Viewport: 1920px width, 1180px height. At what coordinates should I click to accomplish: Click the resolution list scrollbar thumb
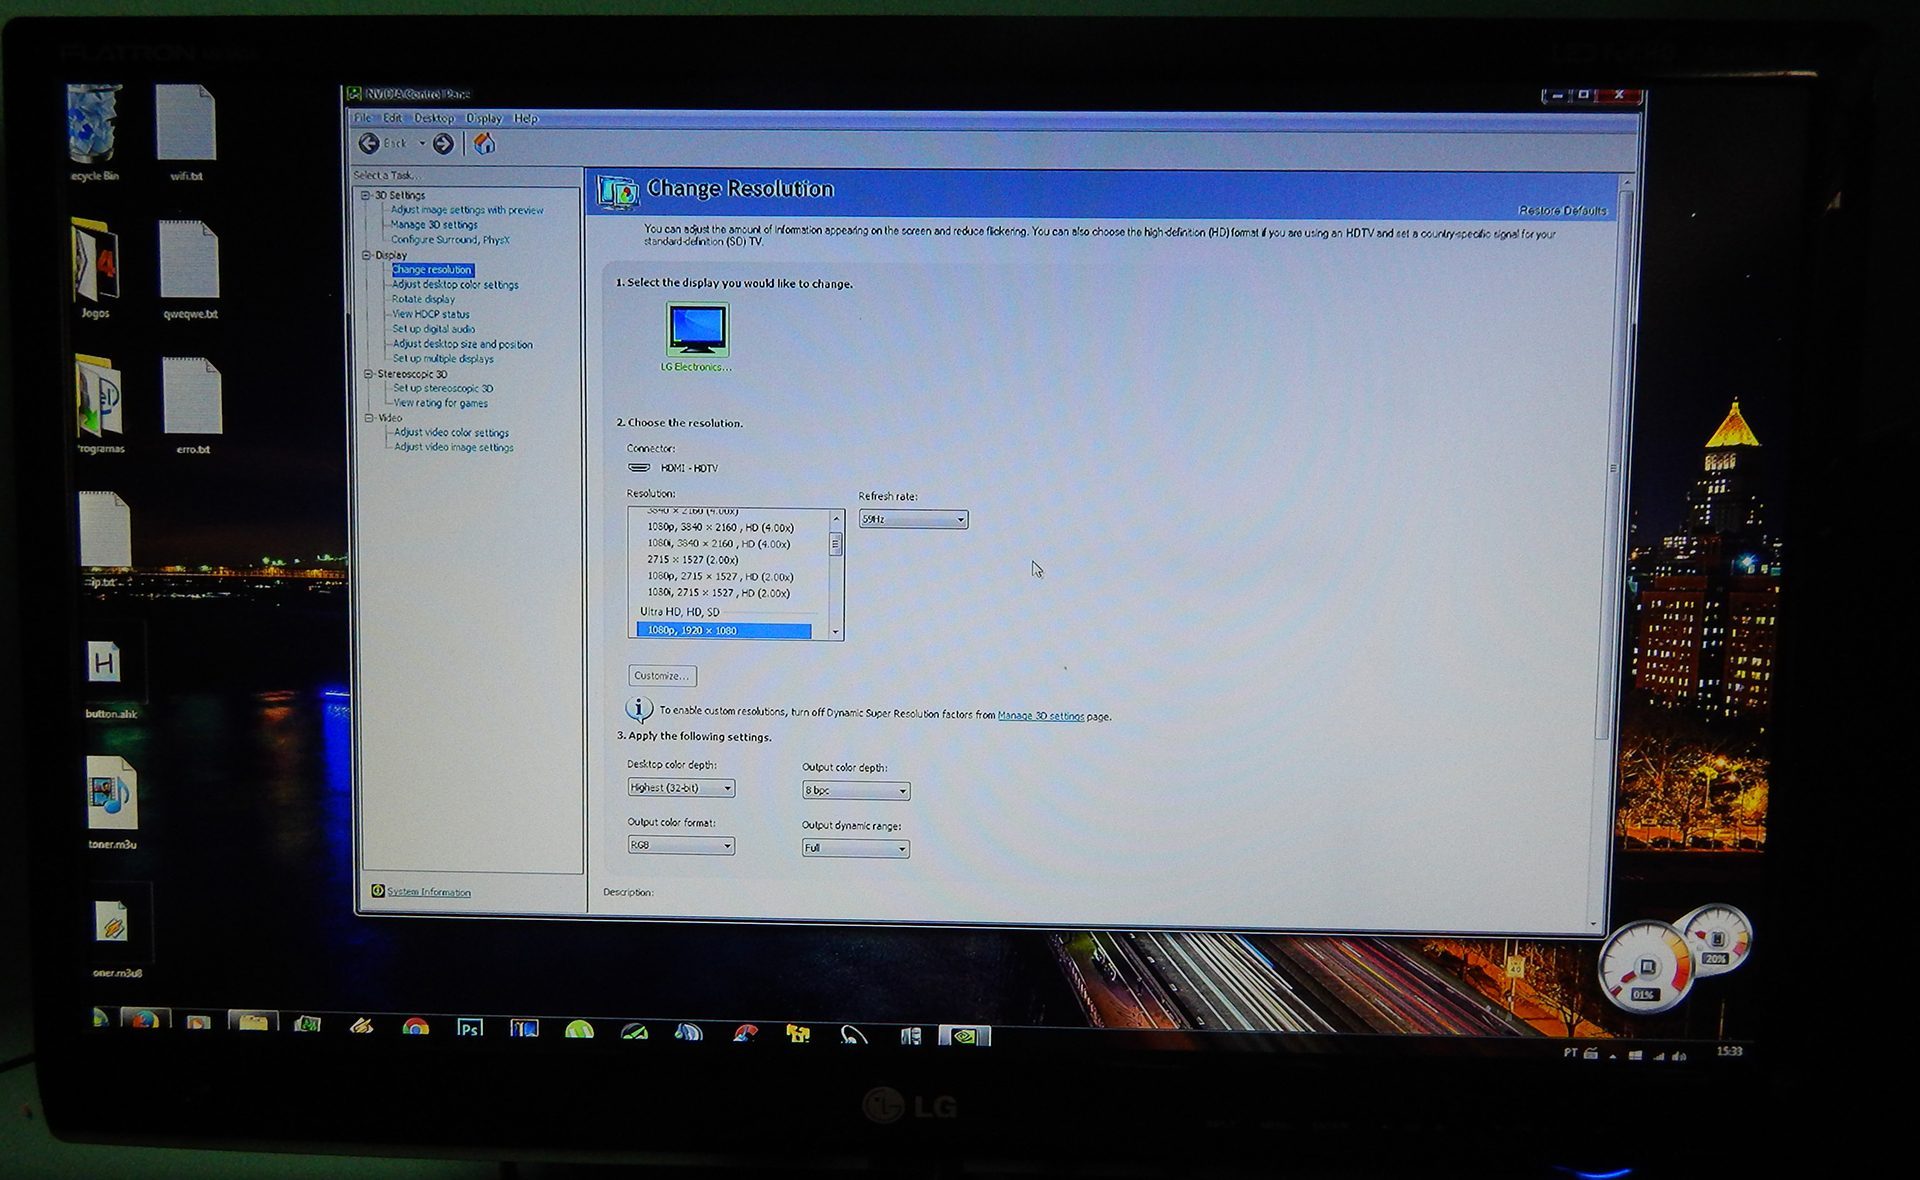pyautogui.click(x=836, y=544)
